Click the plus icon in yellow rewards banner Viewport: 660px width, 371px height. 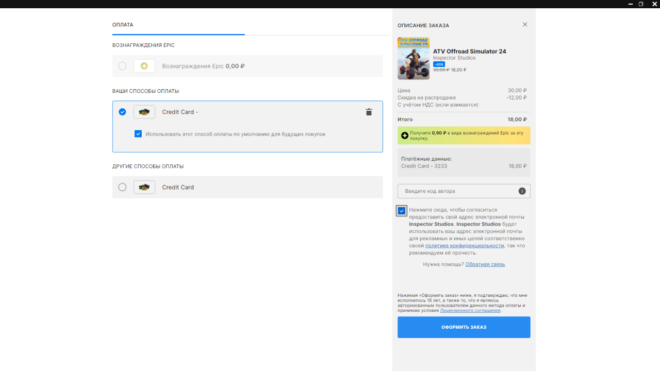405,136
